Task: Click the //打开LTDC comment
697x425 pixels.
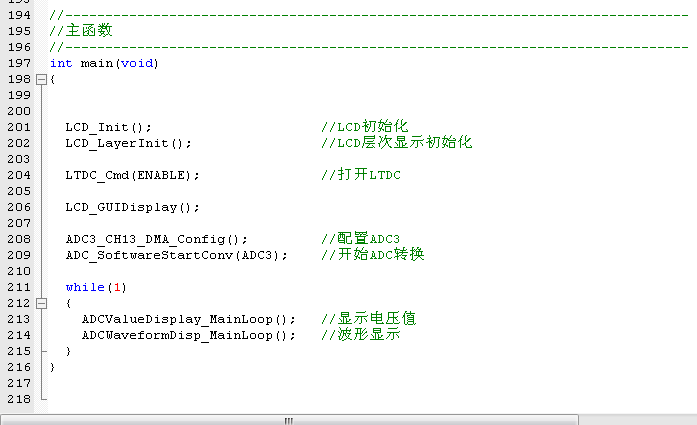Action: pos(361,175)
